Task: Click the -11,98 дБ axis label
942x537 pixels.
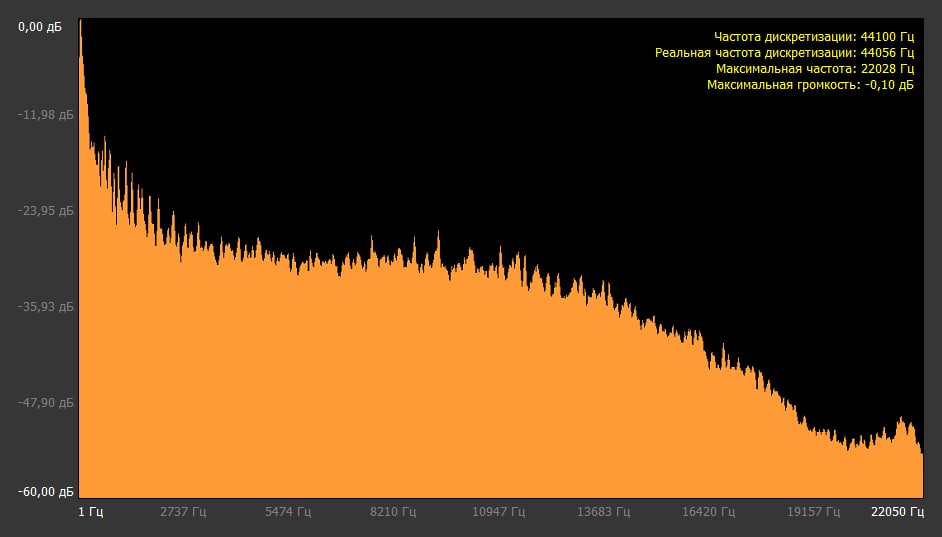Action: (x=46, y=115)
